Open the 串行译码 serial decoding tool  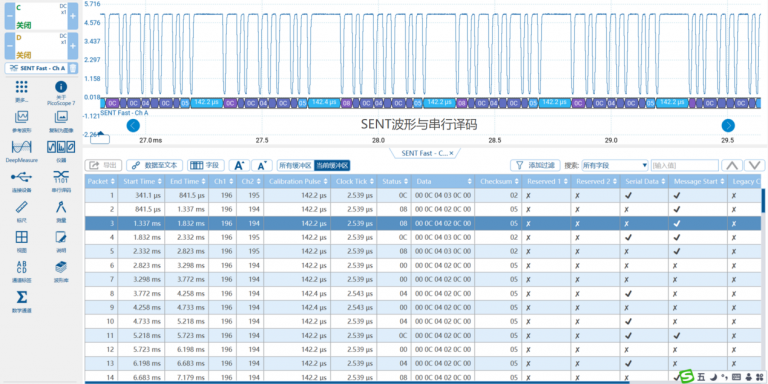click(x=61, y=181)
